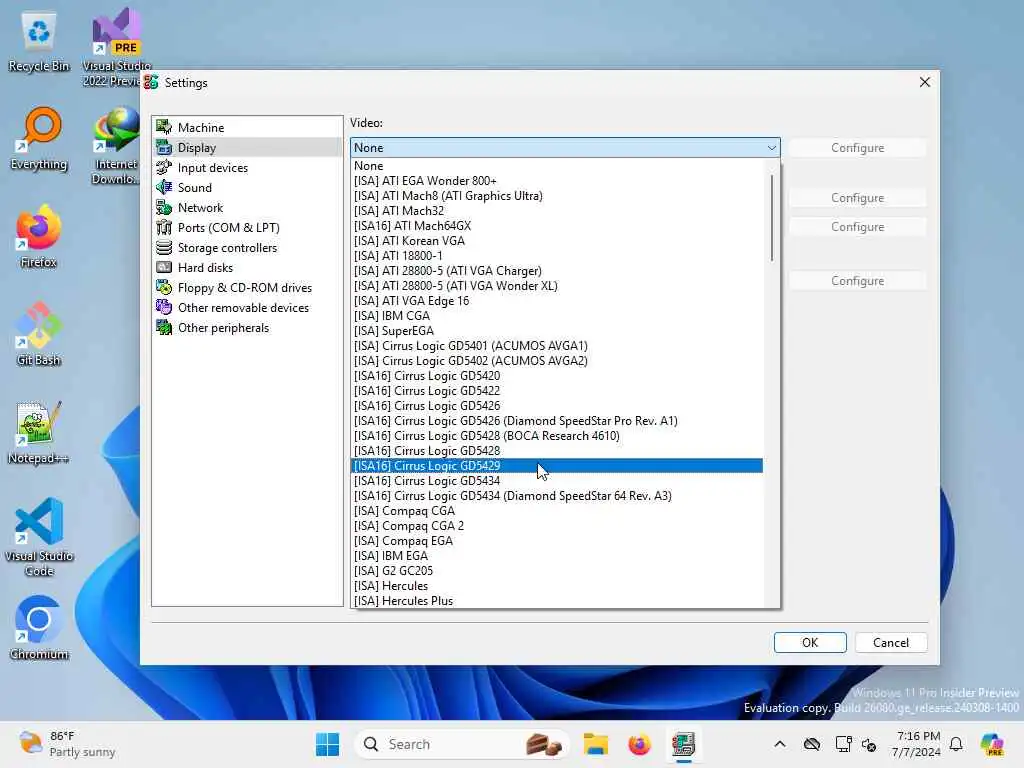Select [ISA16] Cirrus Logic GD5420
Screen dimensions: 1024x768
(x=557, y=376)
